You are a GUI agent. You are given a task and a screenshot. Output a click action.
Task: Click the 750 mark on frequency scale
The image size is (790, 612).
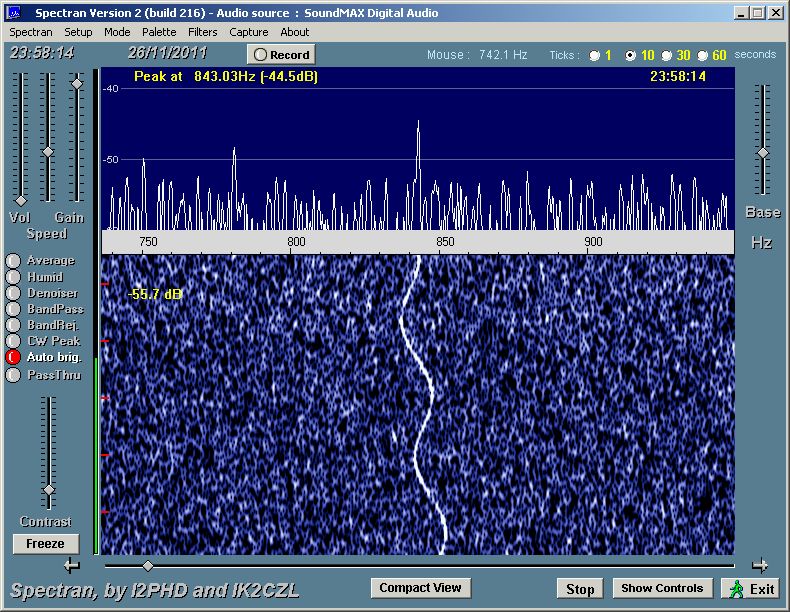(x=148, y=242)
